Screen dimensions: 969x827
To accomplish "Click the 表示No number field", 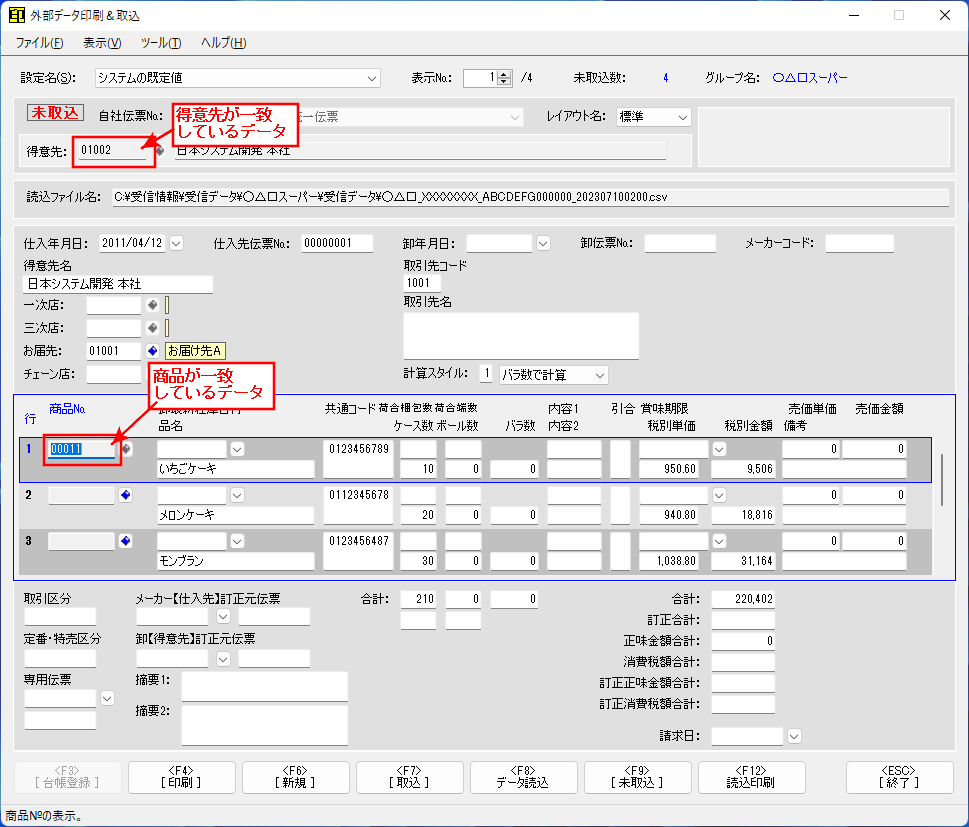I will 480,78.
